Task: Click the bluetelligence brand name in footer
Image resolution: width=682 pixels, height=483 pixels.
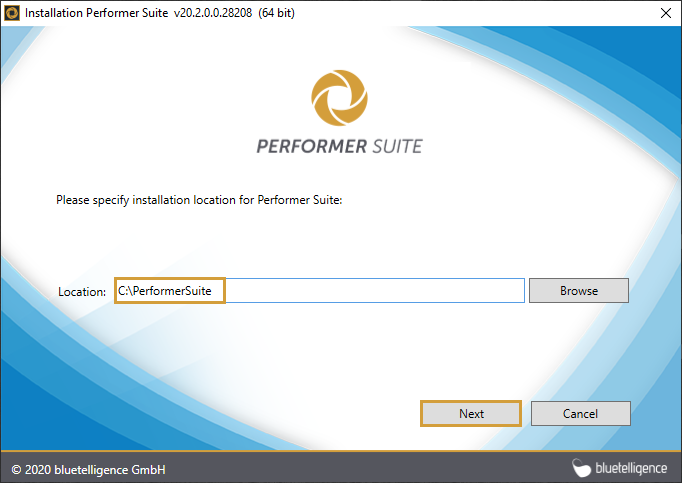Action: [x=632, y=467]
